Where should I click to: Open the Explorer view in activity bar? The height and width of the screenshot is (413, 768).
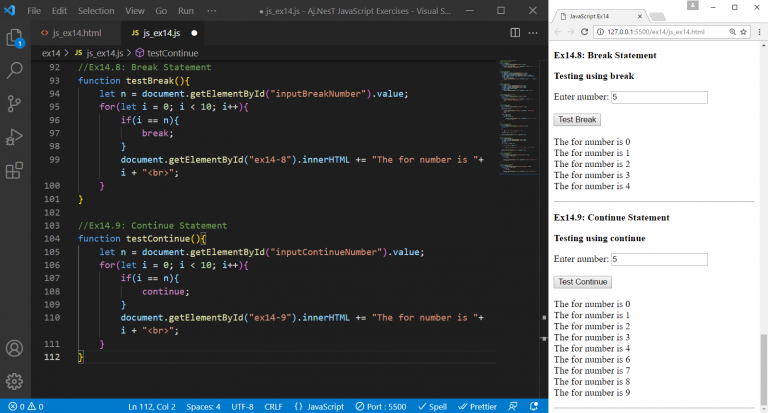click(x=15, y=39)
